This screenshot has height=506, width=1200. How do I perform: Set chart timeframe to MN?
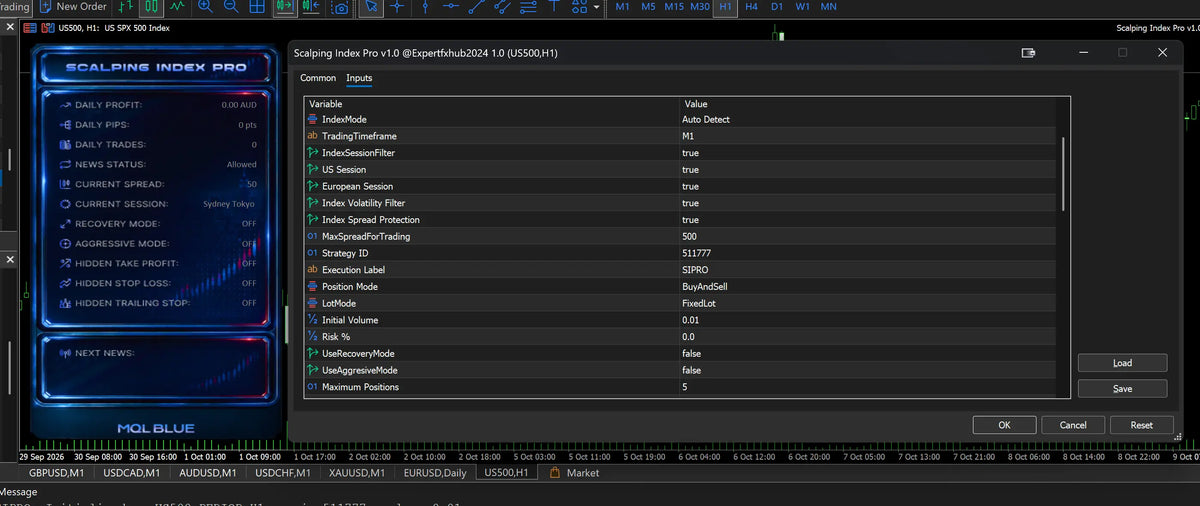pos(828,6)
